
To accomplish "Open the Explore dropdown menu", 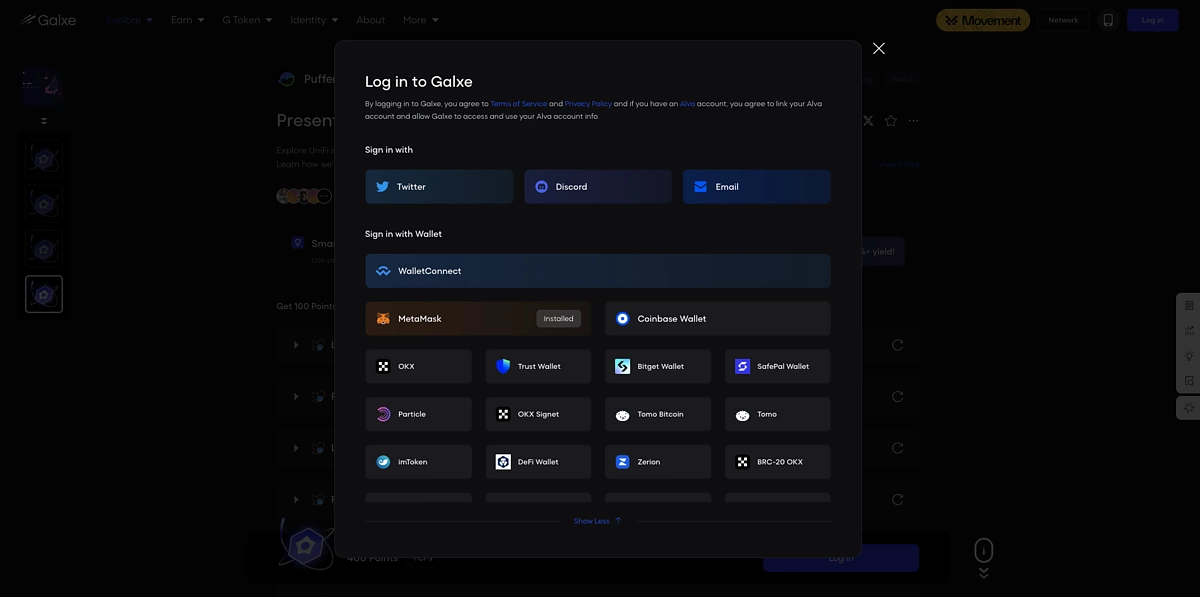I will click(x=129, y=20).
